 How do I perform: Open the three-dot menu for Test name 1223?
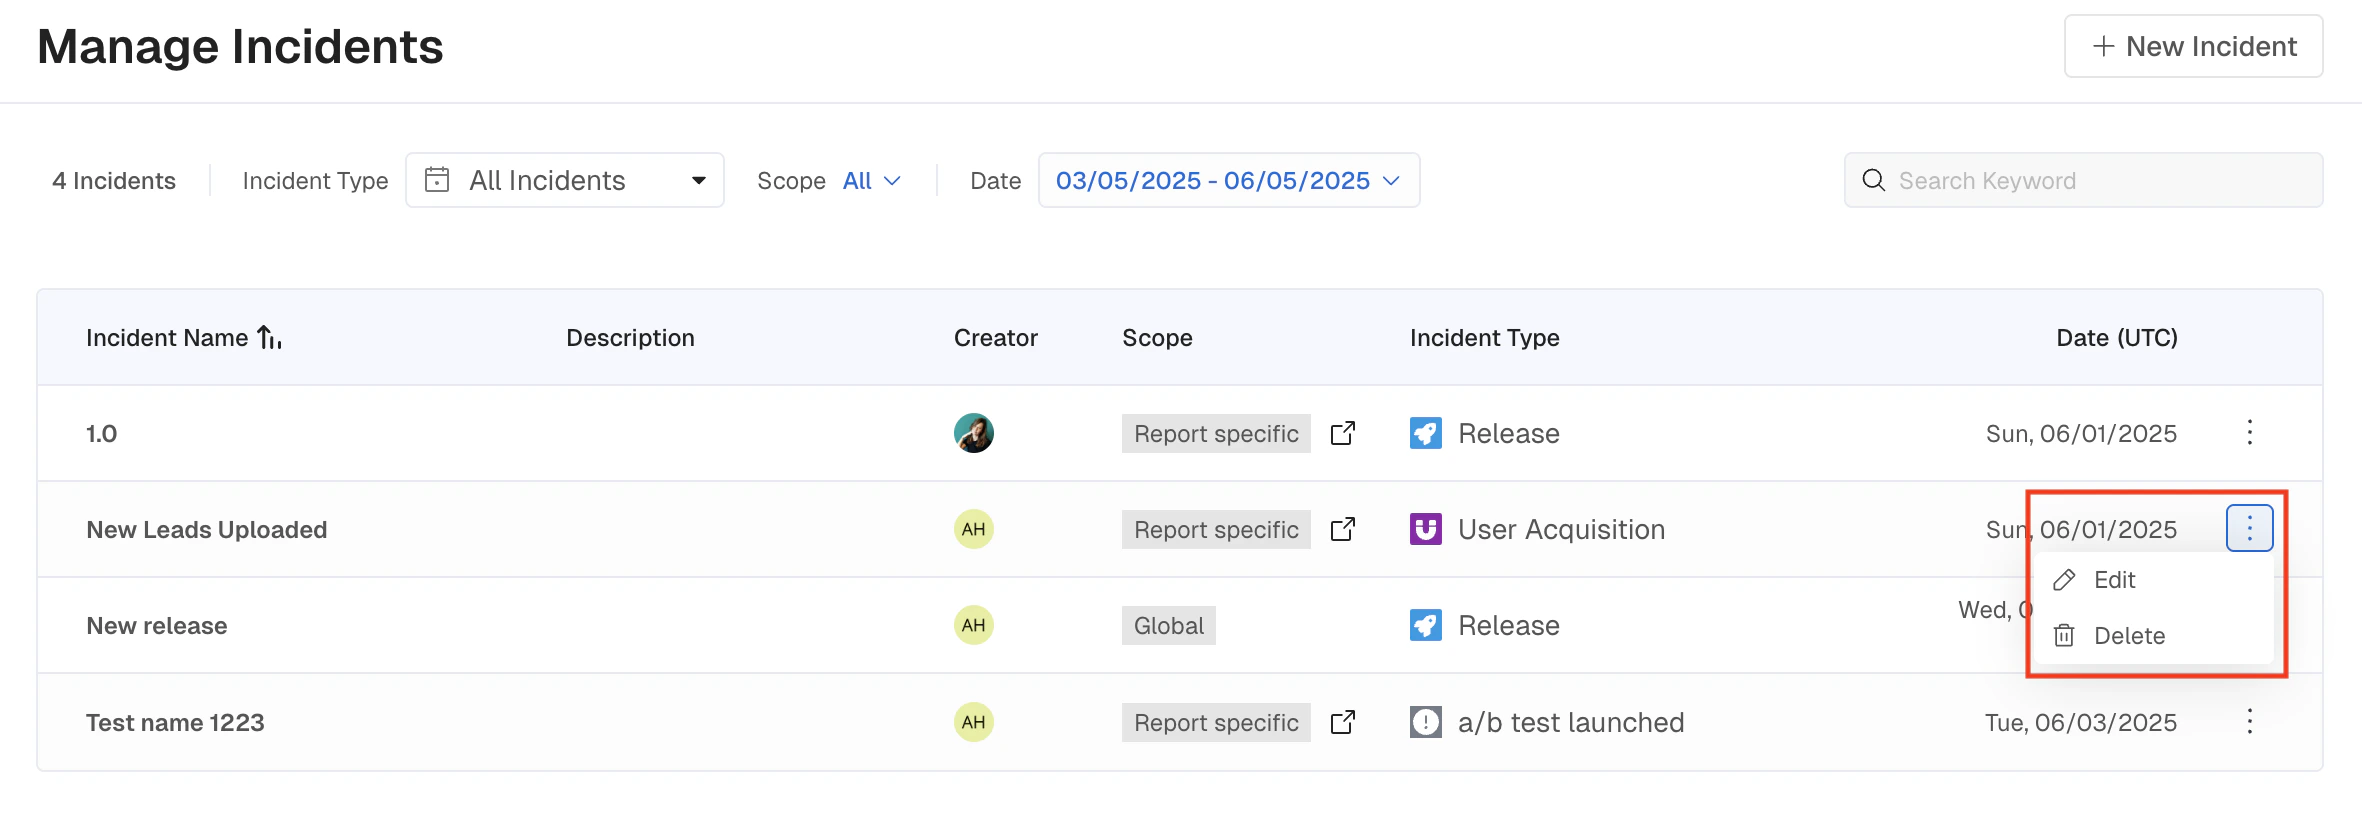coord(2249,722)
